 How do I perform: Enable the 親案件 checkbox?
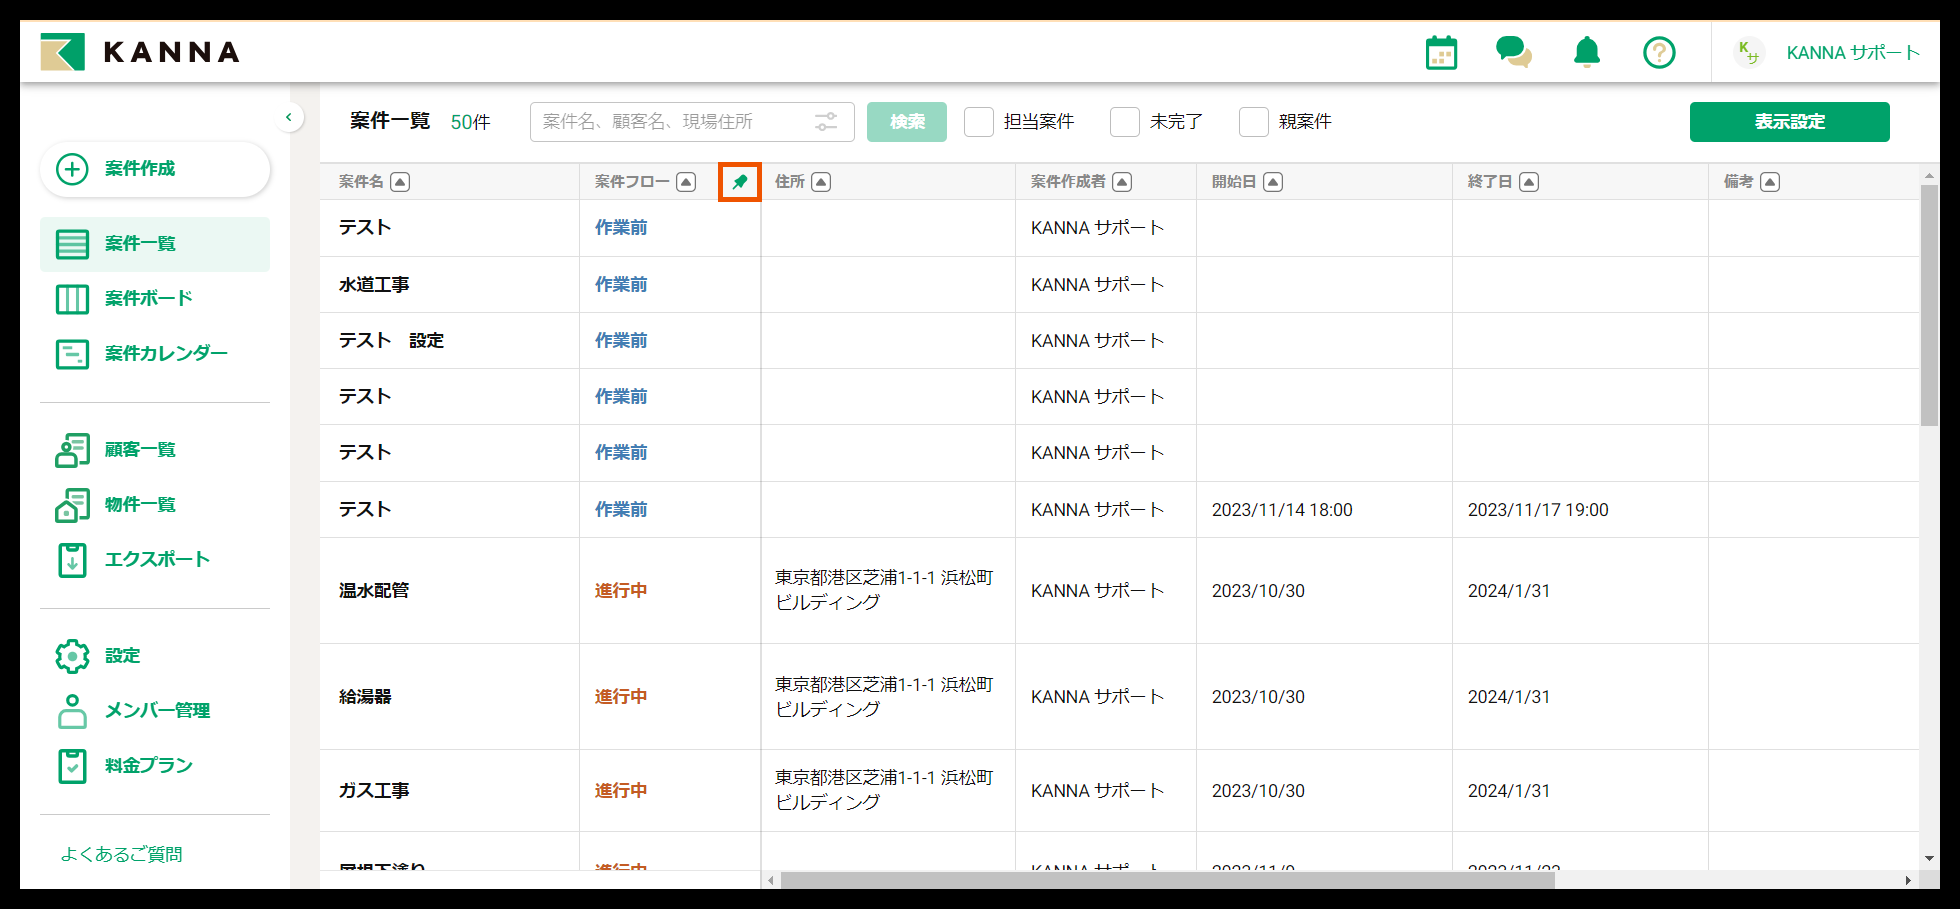[1254, 121]
